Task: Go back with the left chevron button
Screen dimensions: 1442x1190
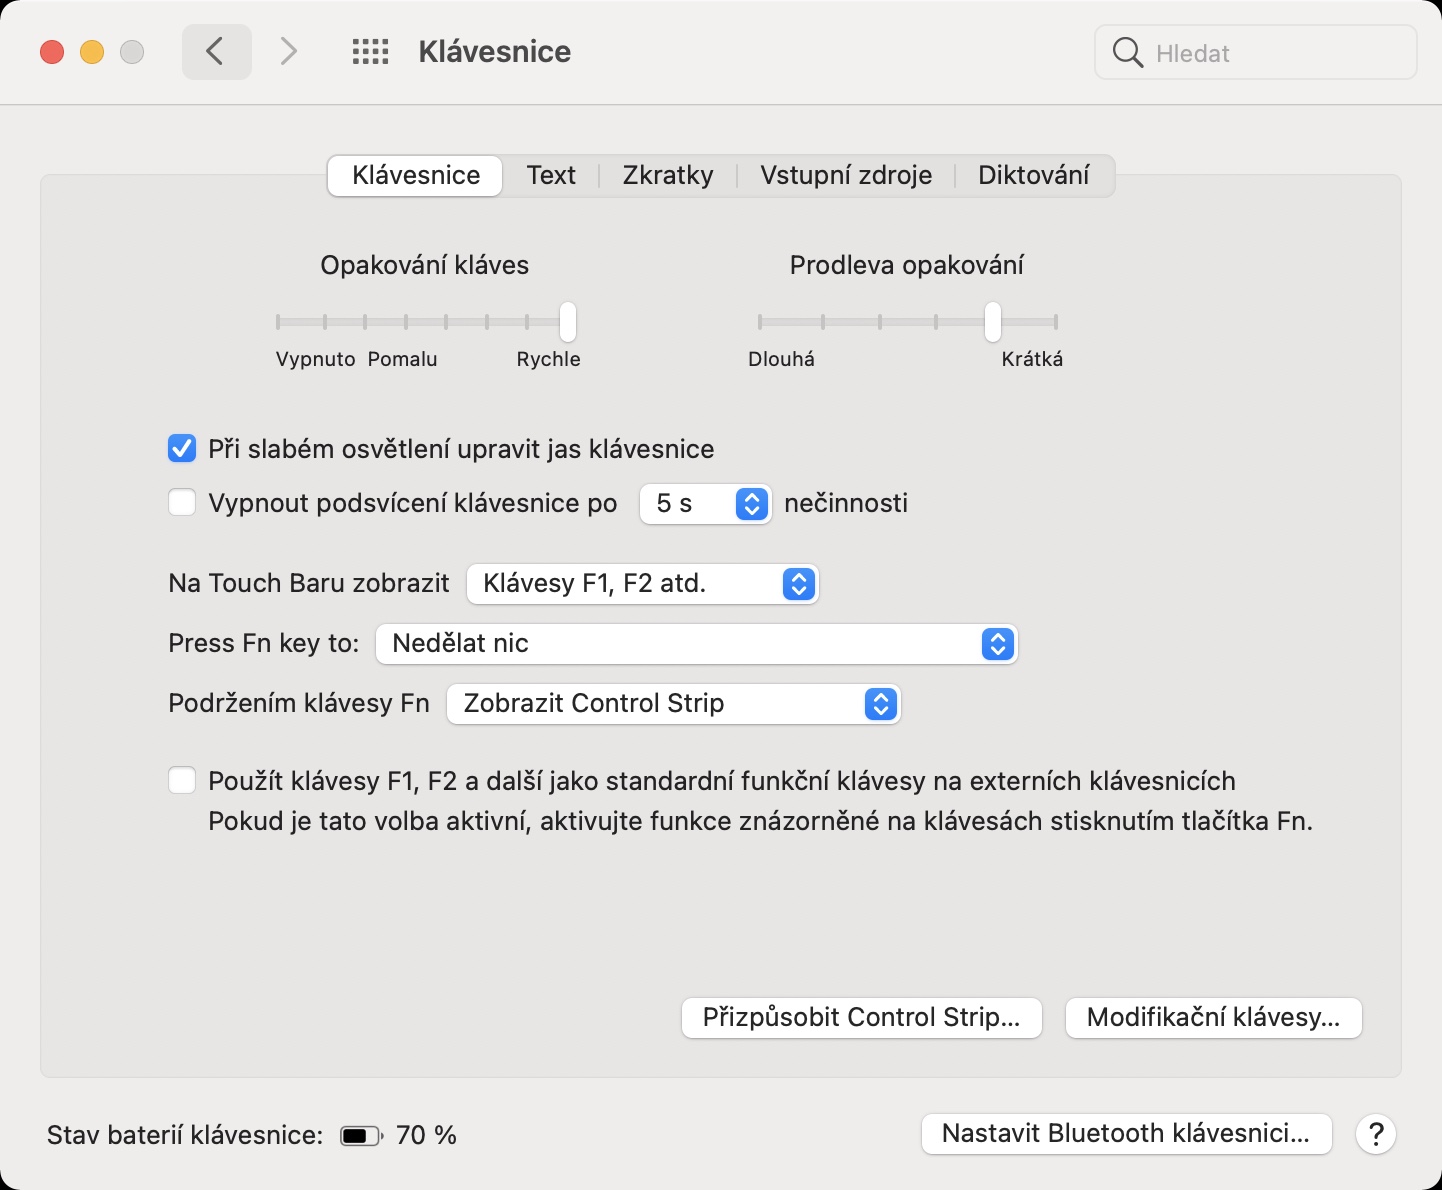Action: [x=216, y=52]
